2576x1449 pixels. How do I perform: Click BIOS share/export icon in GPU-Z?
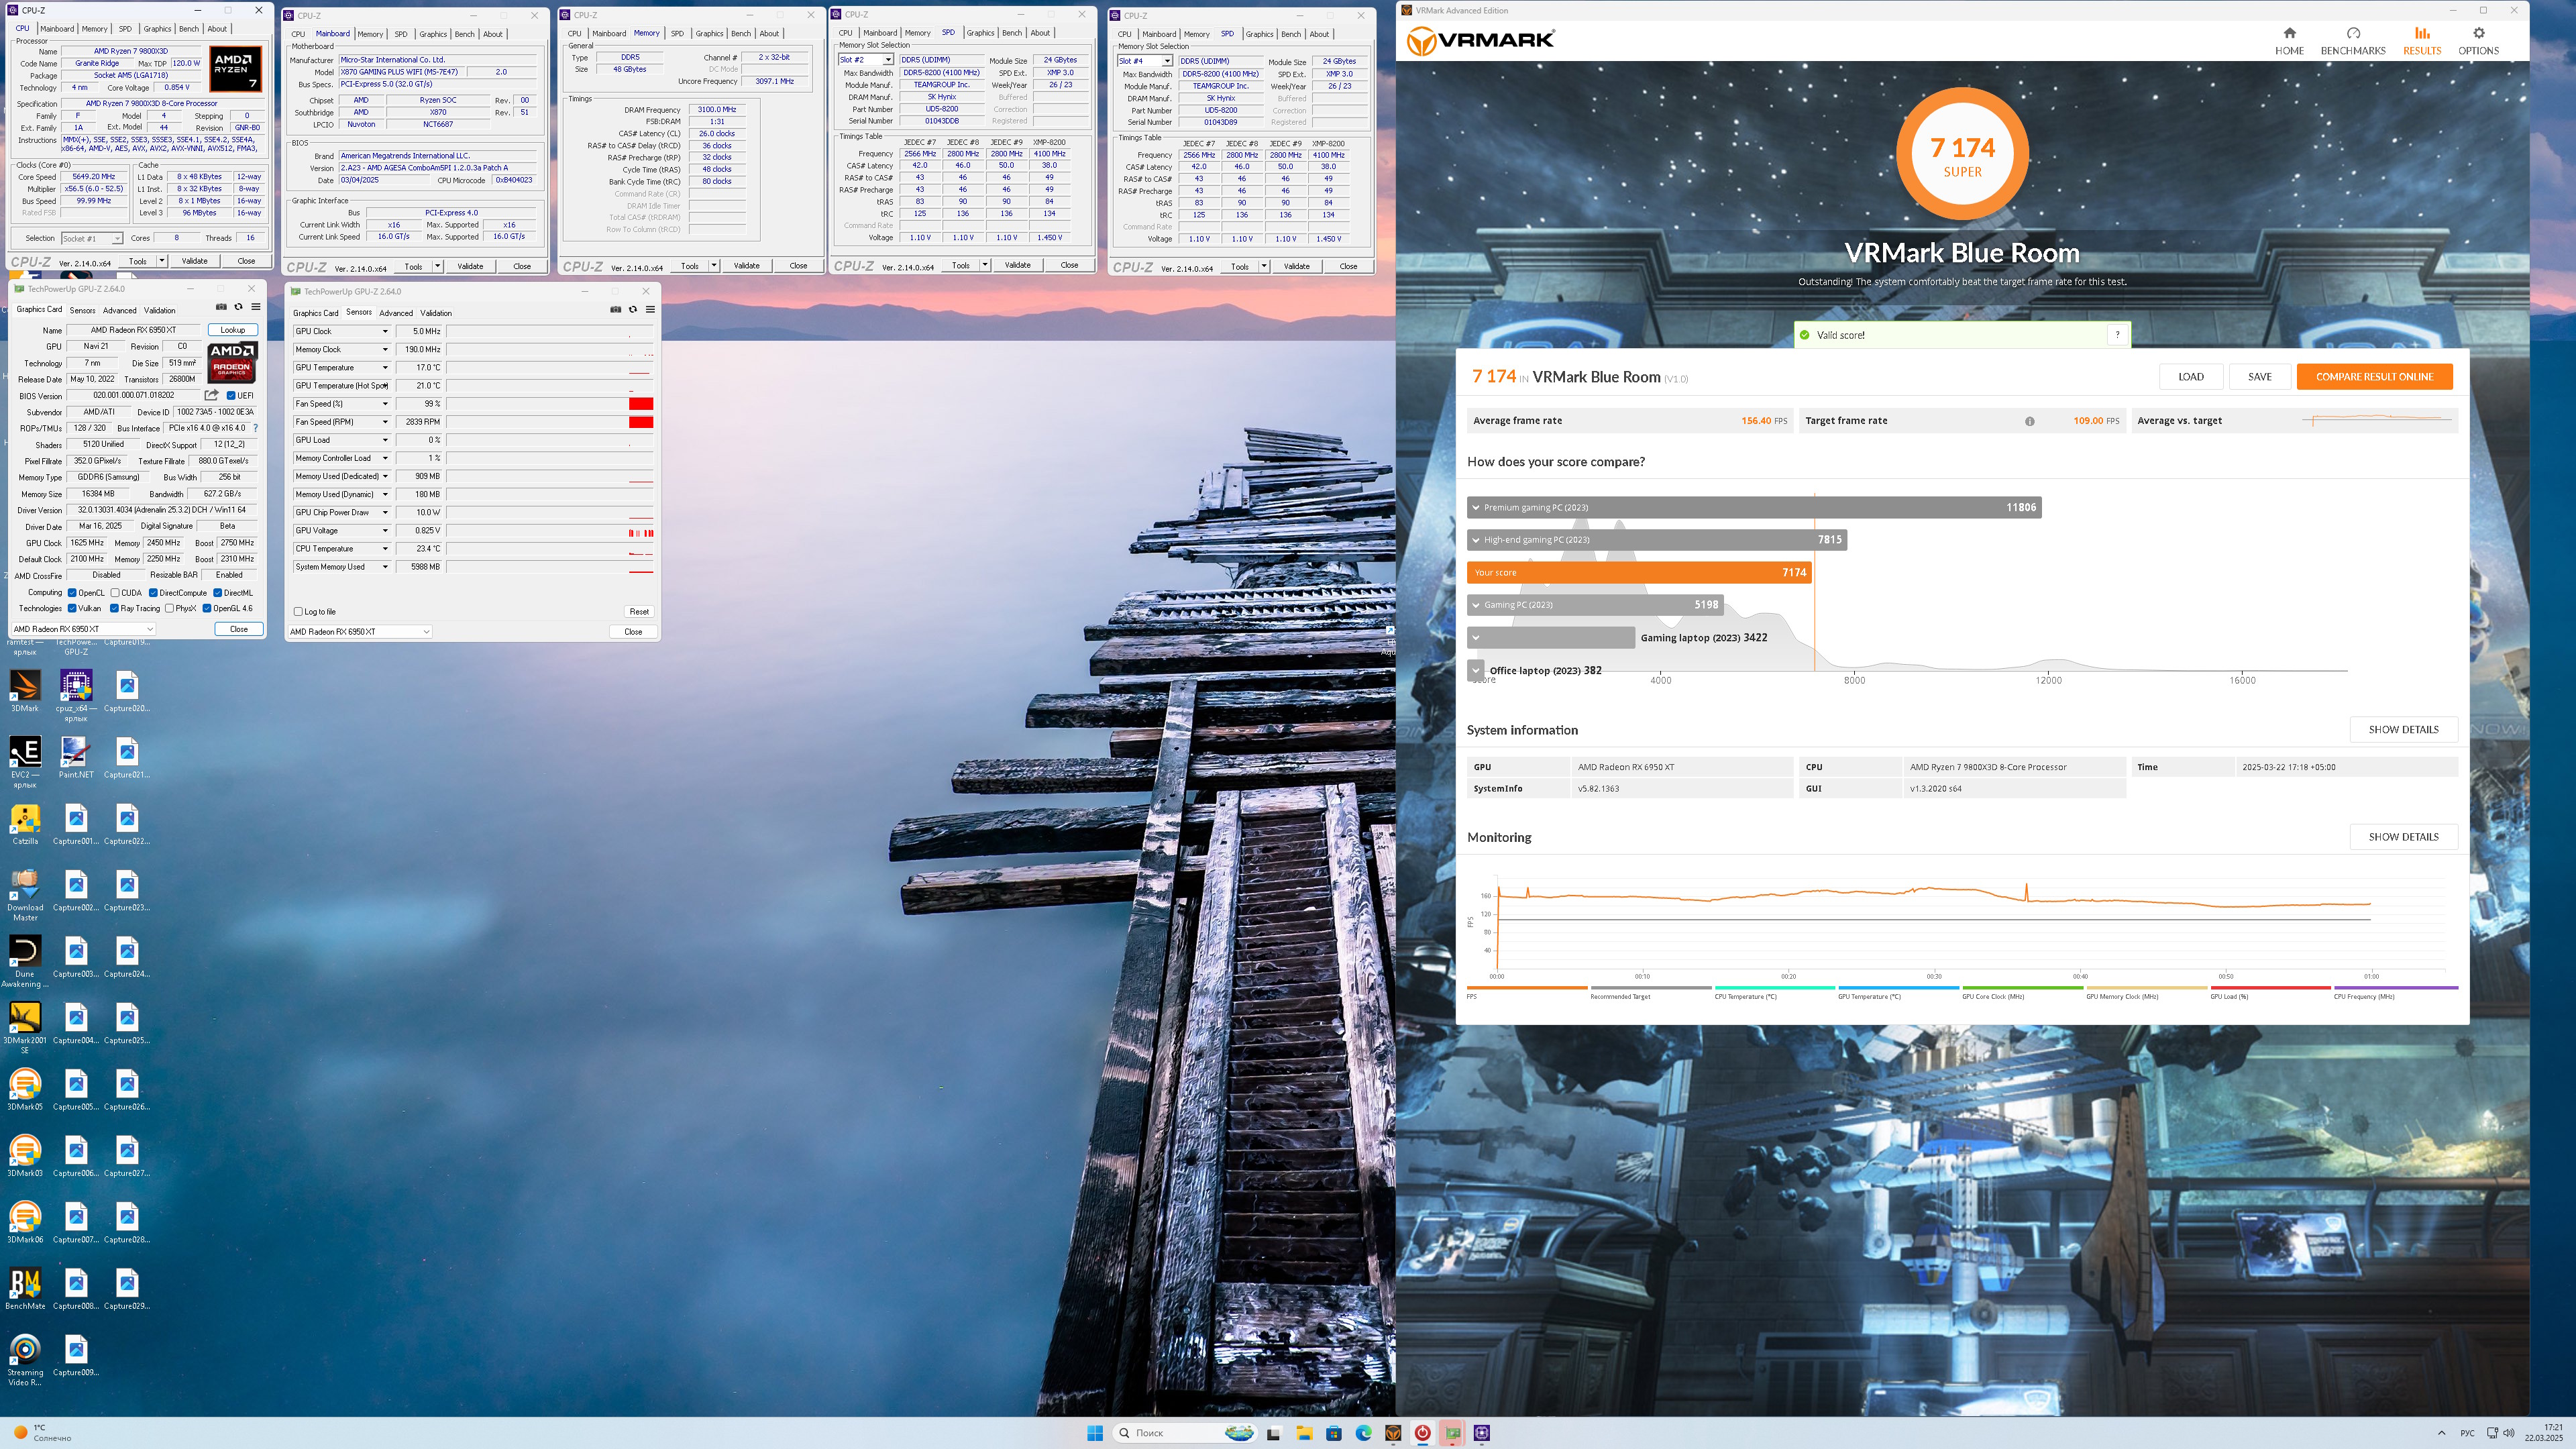pyautogui.click(x=211, y=395)
